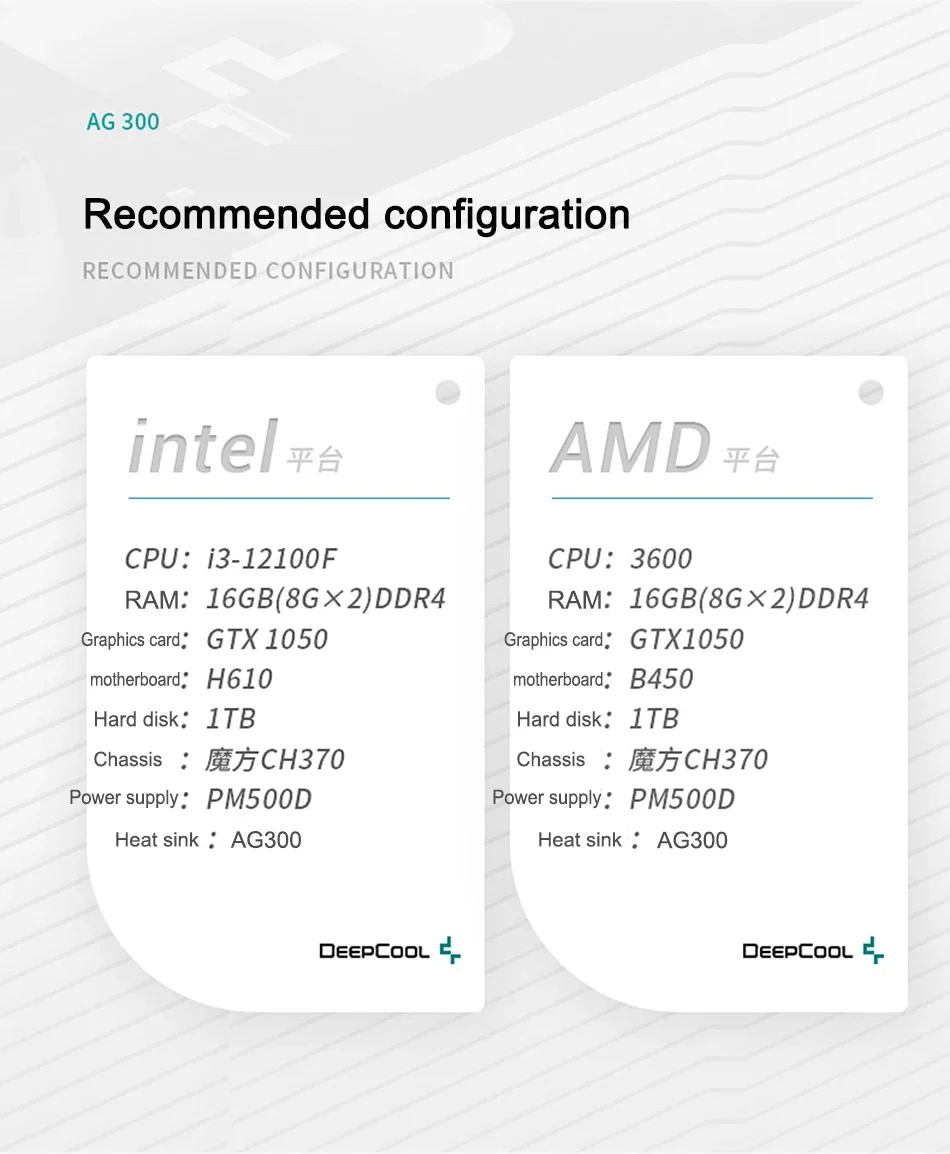This screenshot has width=950, height=1154.
Task: Click the green DeepCool emblem, AMD card
Action: click(873, 950)
